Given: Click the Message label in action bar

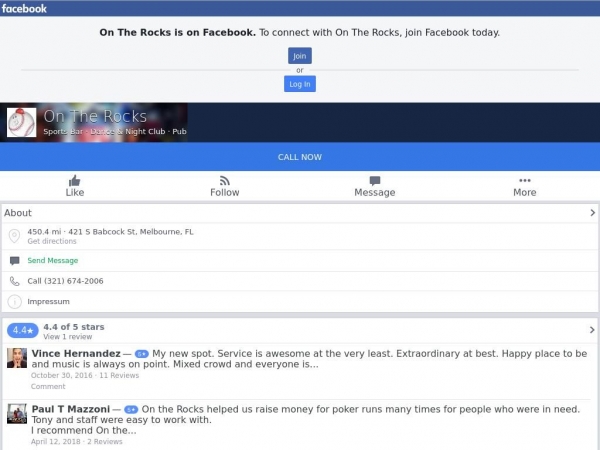Looking at the screenshot, I should [x=375, y=192].
